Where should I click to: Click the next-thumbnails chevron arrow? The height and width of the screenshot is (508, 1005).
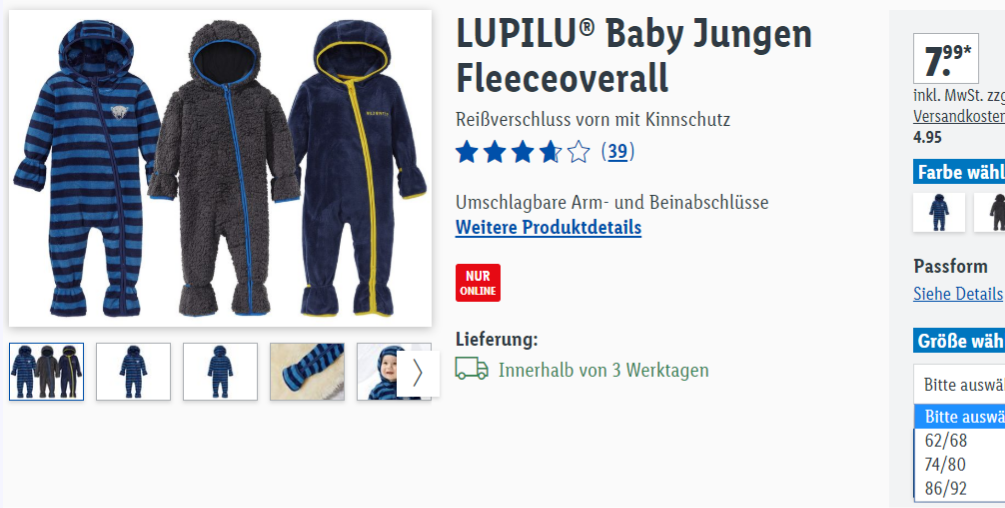click(418, 373)
